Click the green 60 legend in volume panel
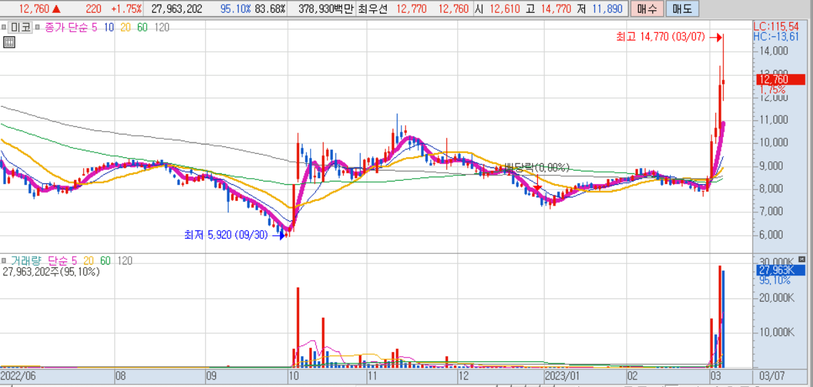 (x=106, y=261)
